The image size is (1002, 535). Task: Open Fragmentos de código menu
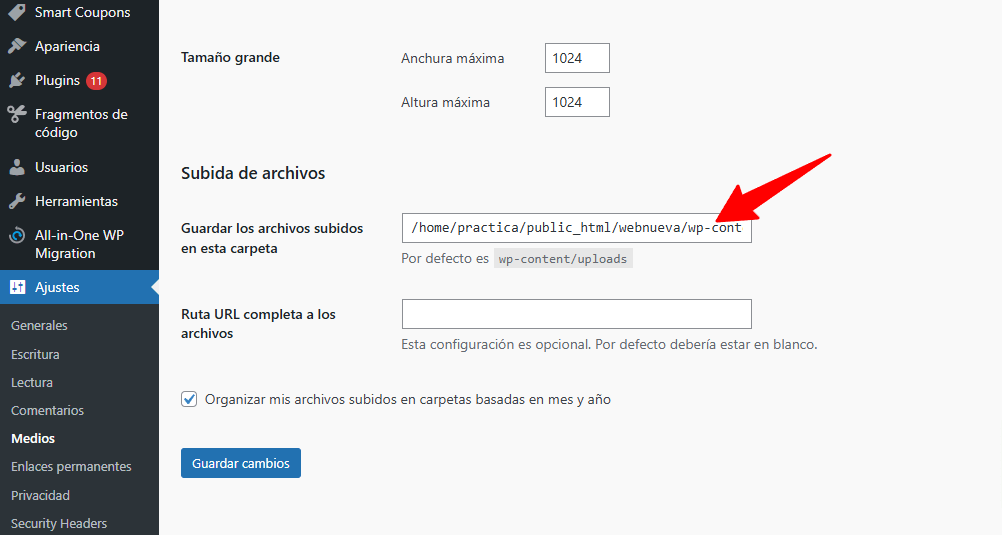point(79,123)
